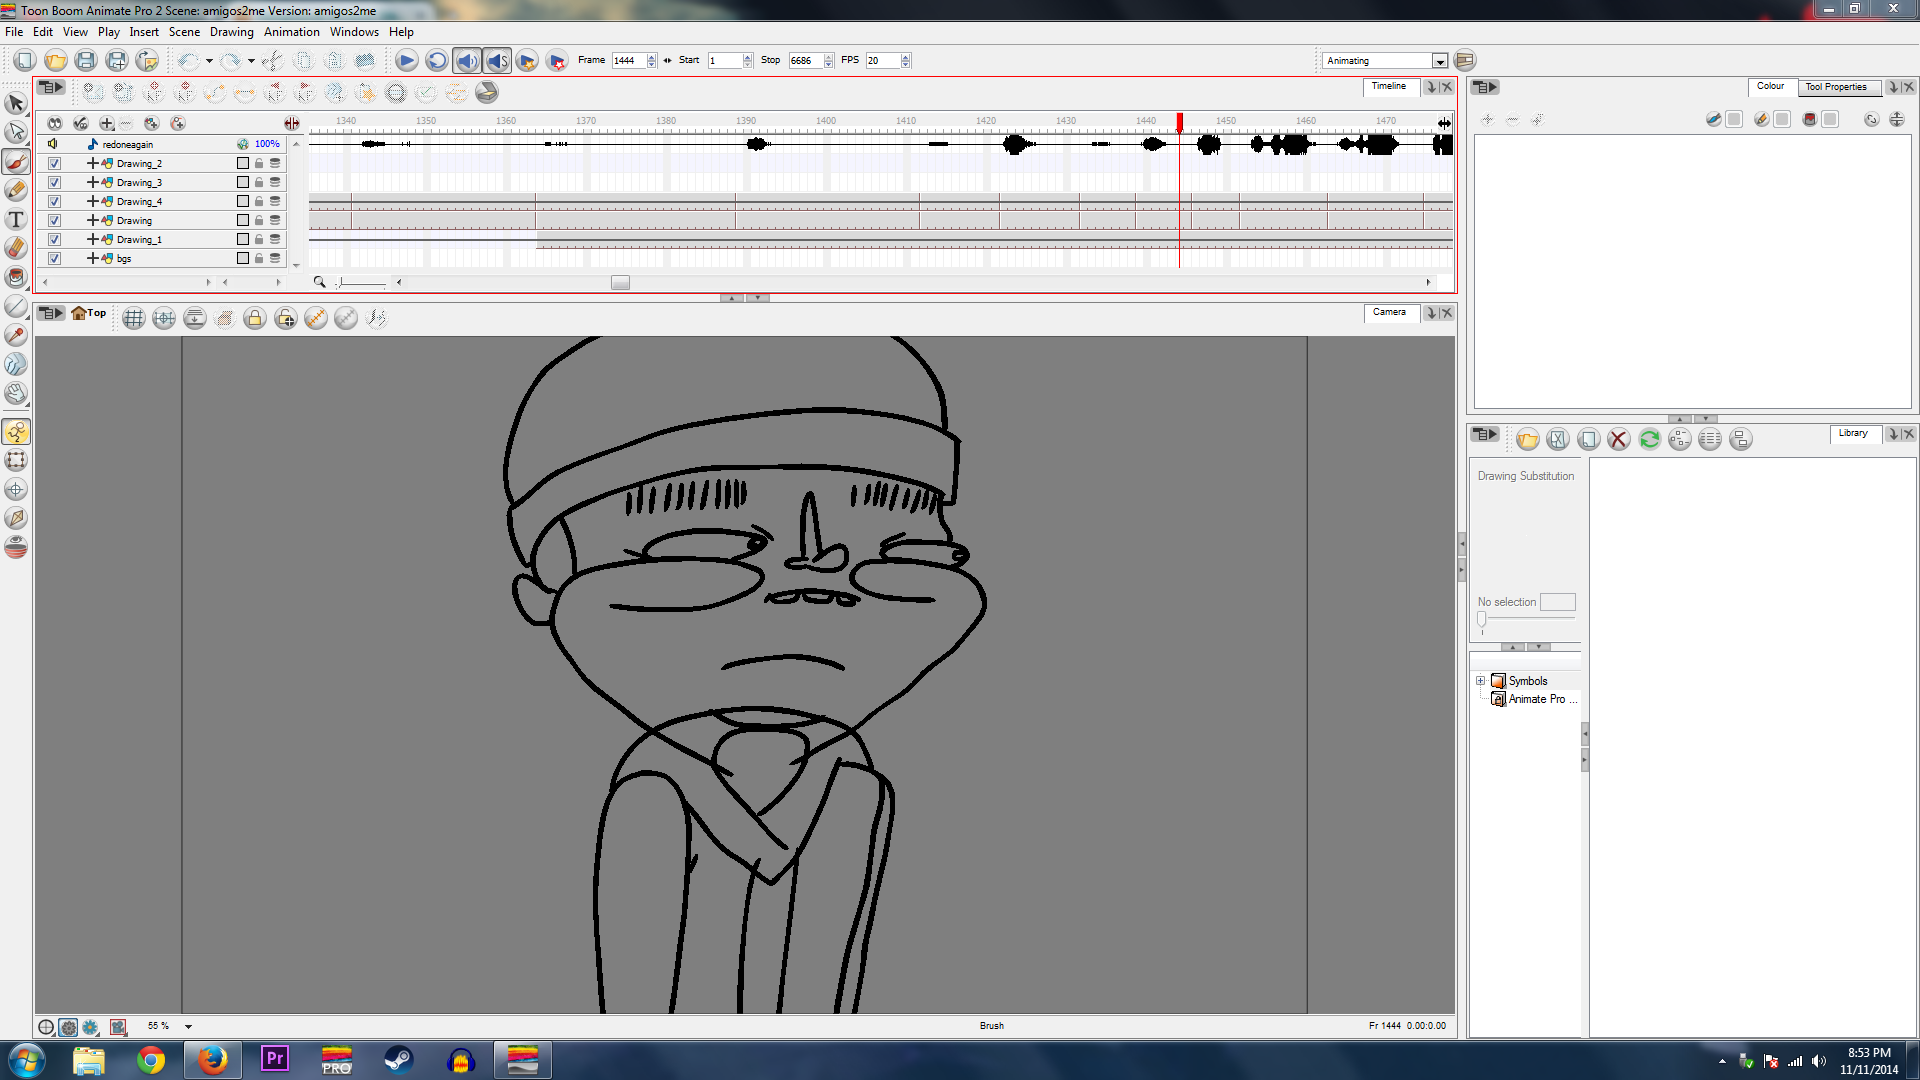Uncheck the Drawing layer checkbox
Image resolution: width=1920 pixels, height=1080 pixels.
[54, 220]
